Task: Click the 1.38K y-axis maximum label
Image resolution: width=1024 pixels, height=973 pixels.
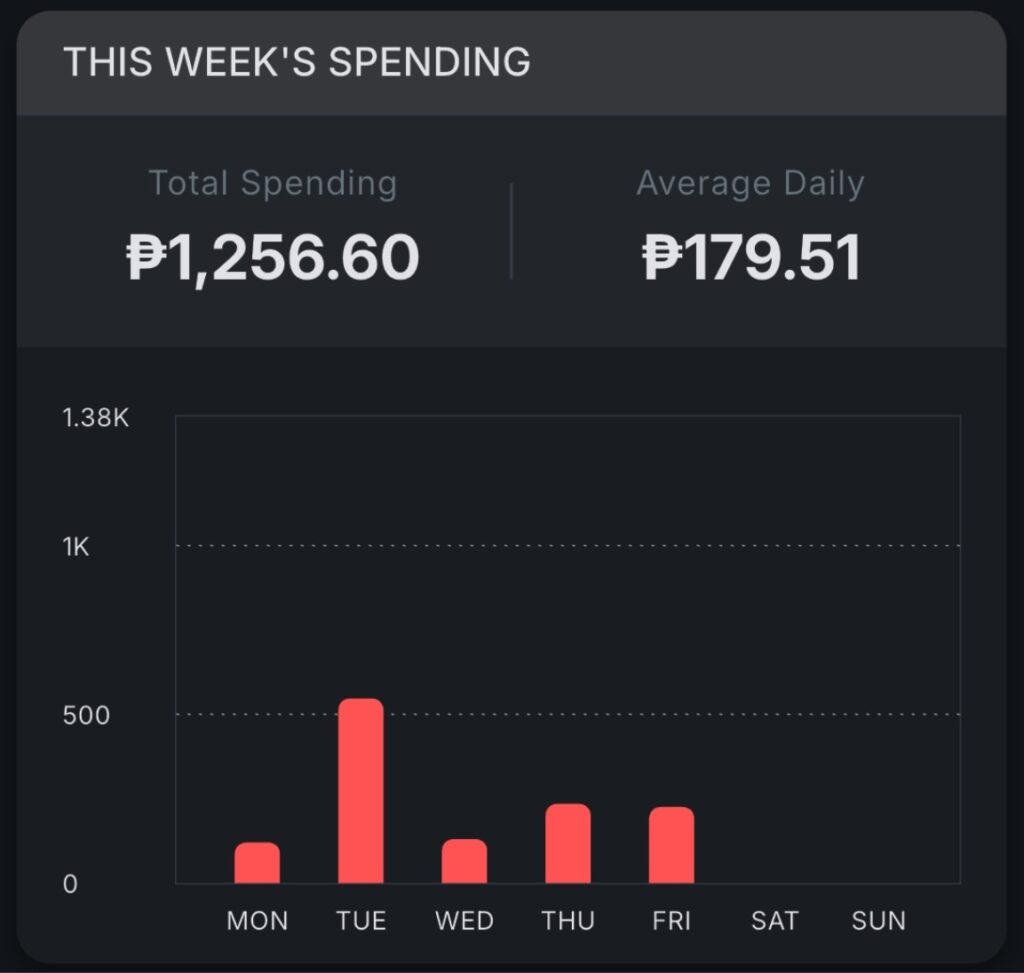Action: (x=96, y=418)
